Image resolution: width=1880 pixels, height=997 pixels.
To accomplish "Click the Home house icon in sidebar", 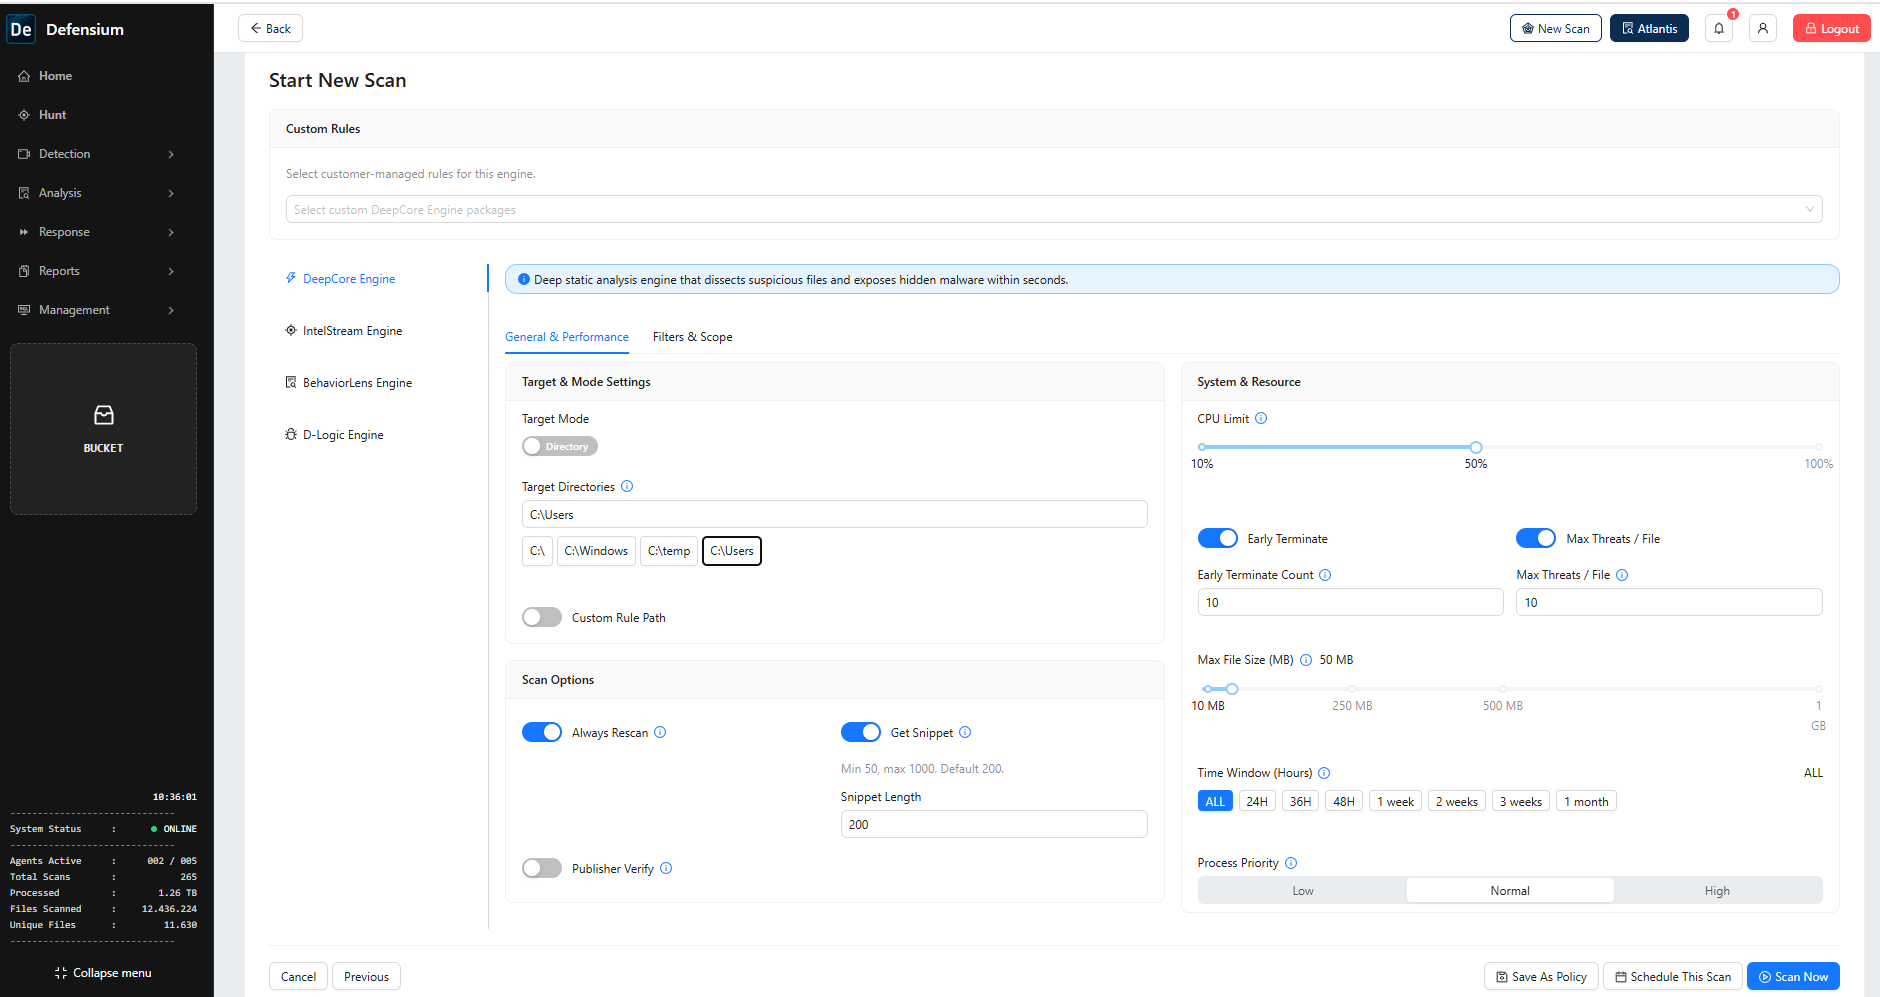I will coord(24,76).
